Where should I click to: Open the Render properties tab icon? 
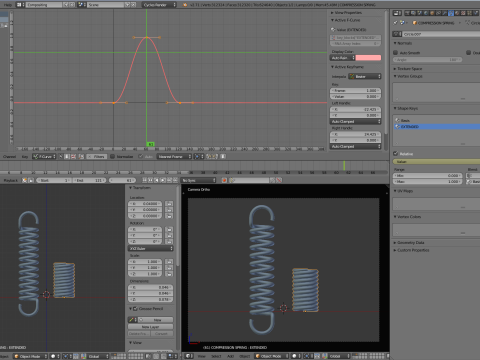(x=407, y=13)
